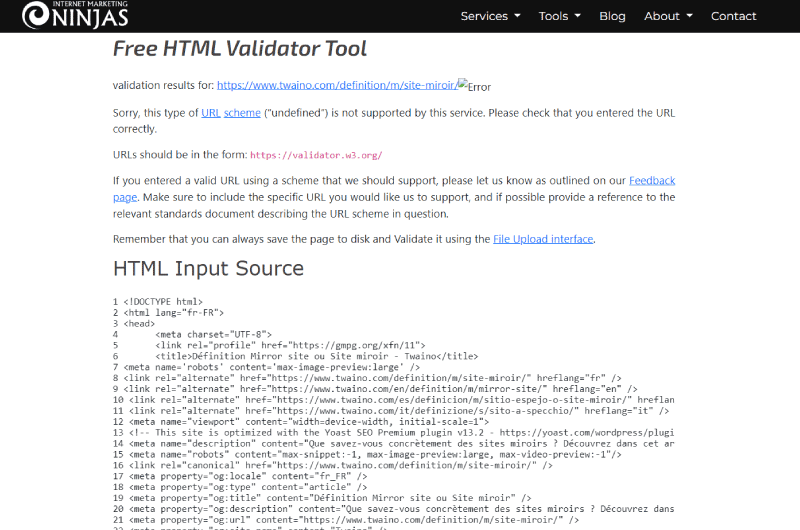This screenshot has height=530, width=800.
Task: Click the og:description meta source line
Action: click(393, 509)
